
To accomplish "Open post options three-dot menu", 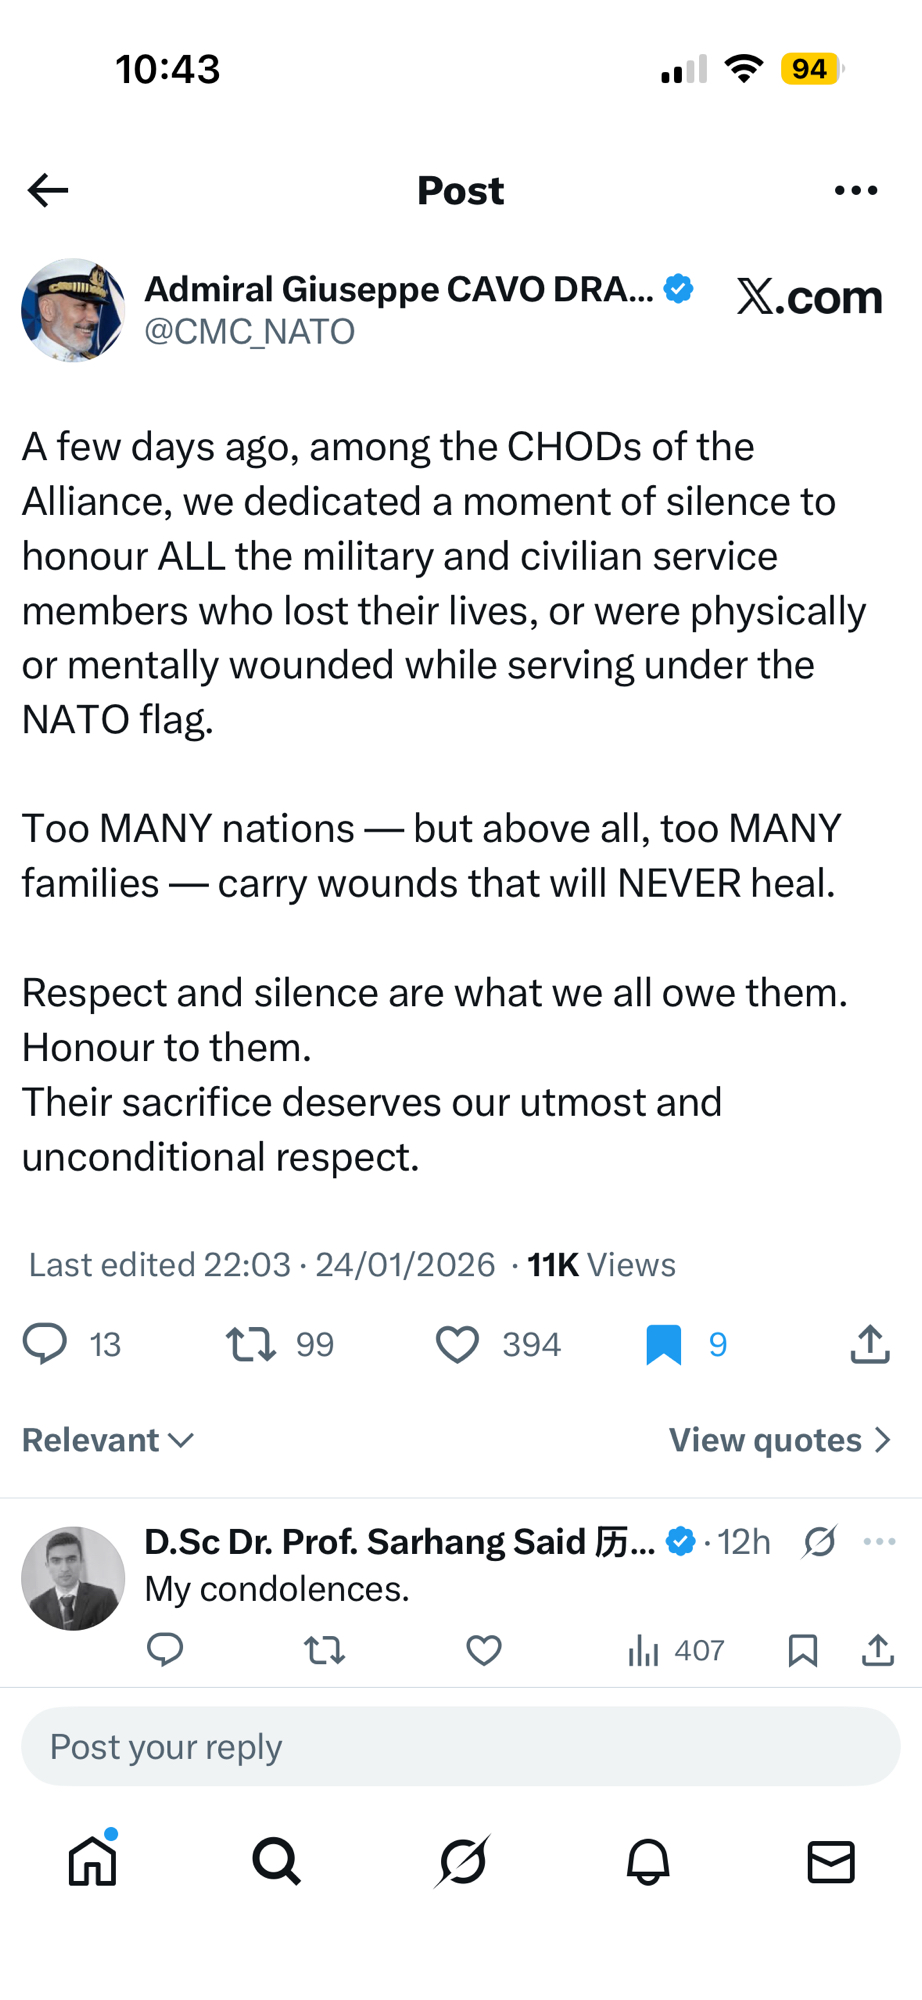I will pos(856,190).
